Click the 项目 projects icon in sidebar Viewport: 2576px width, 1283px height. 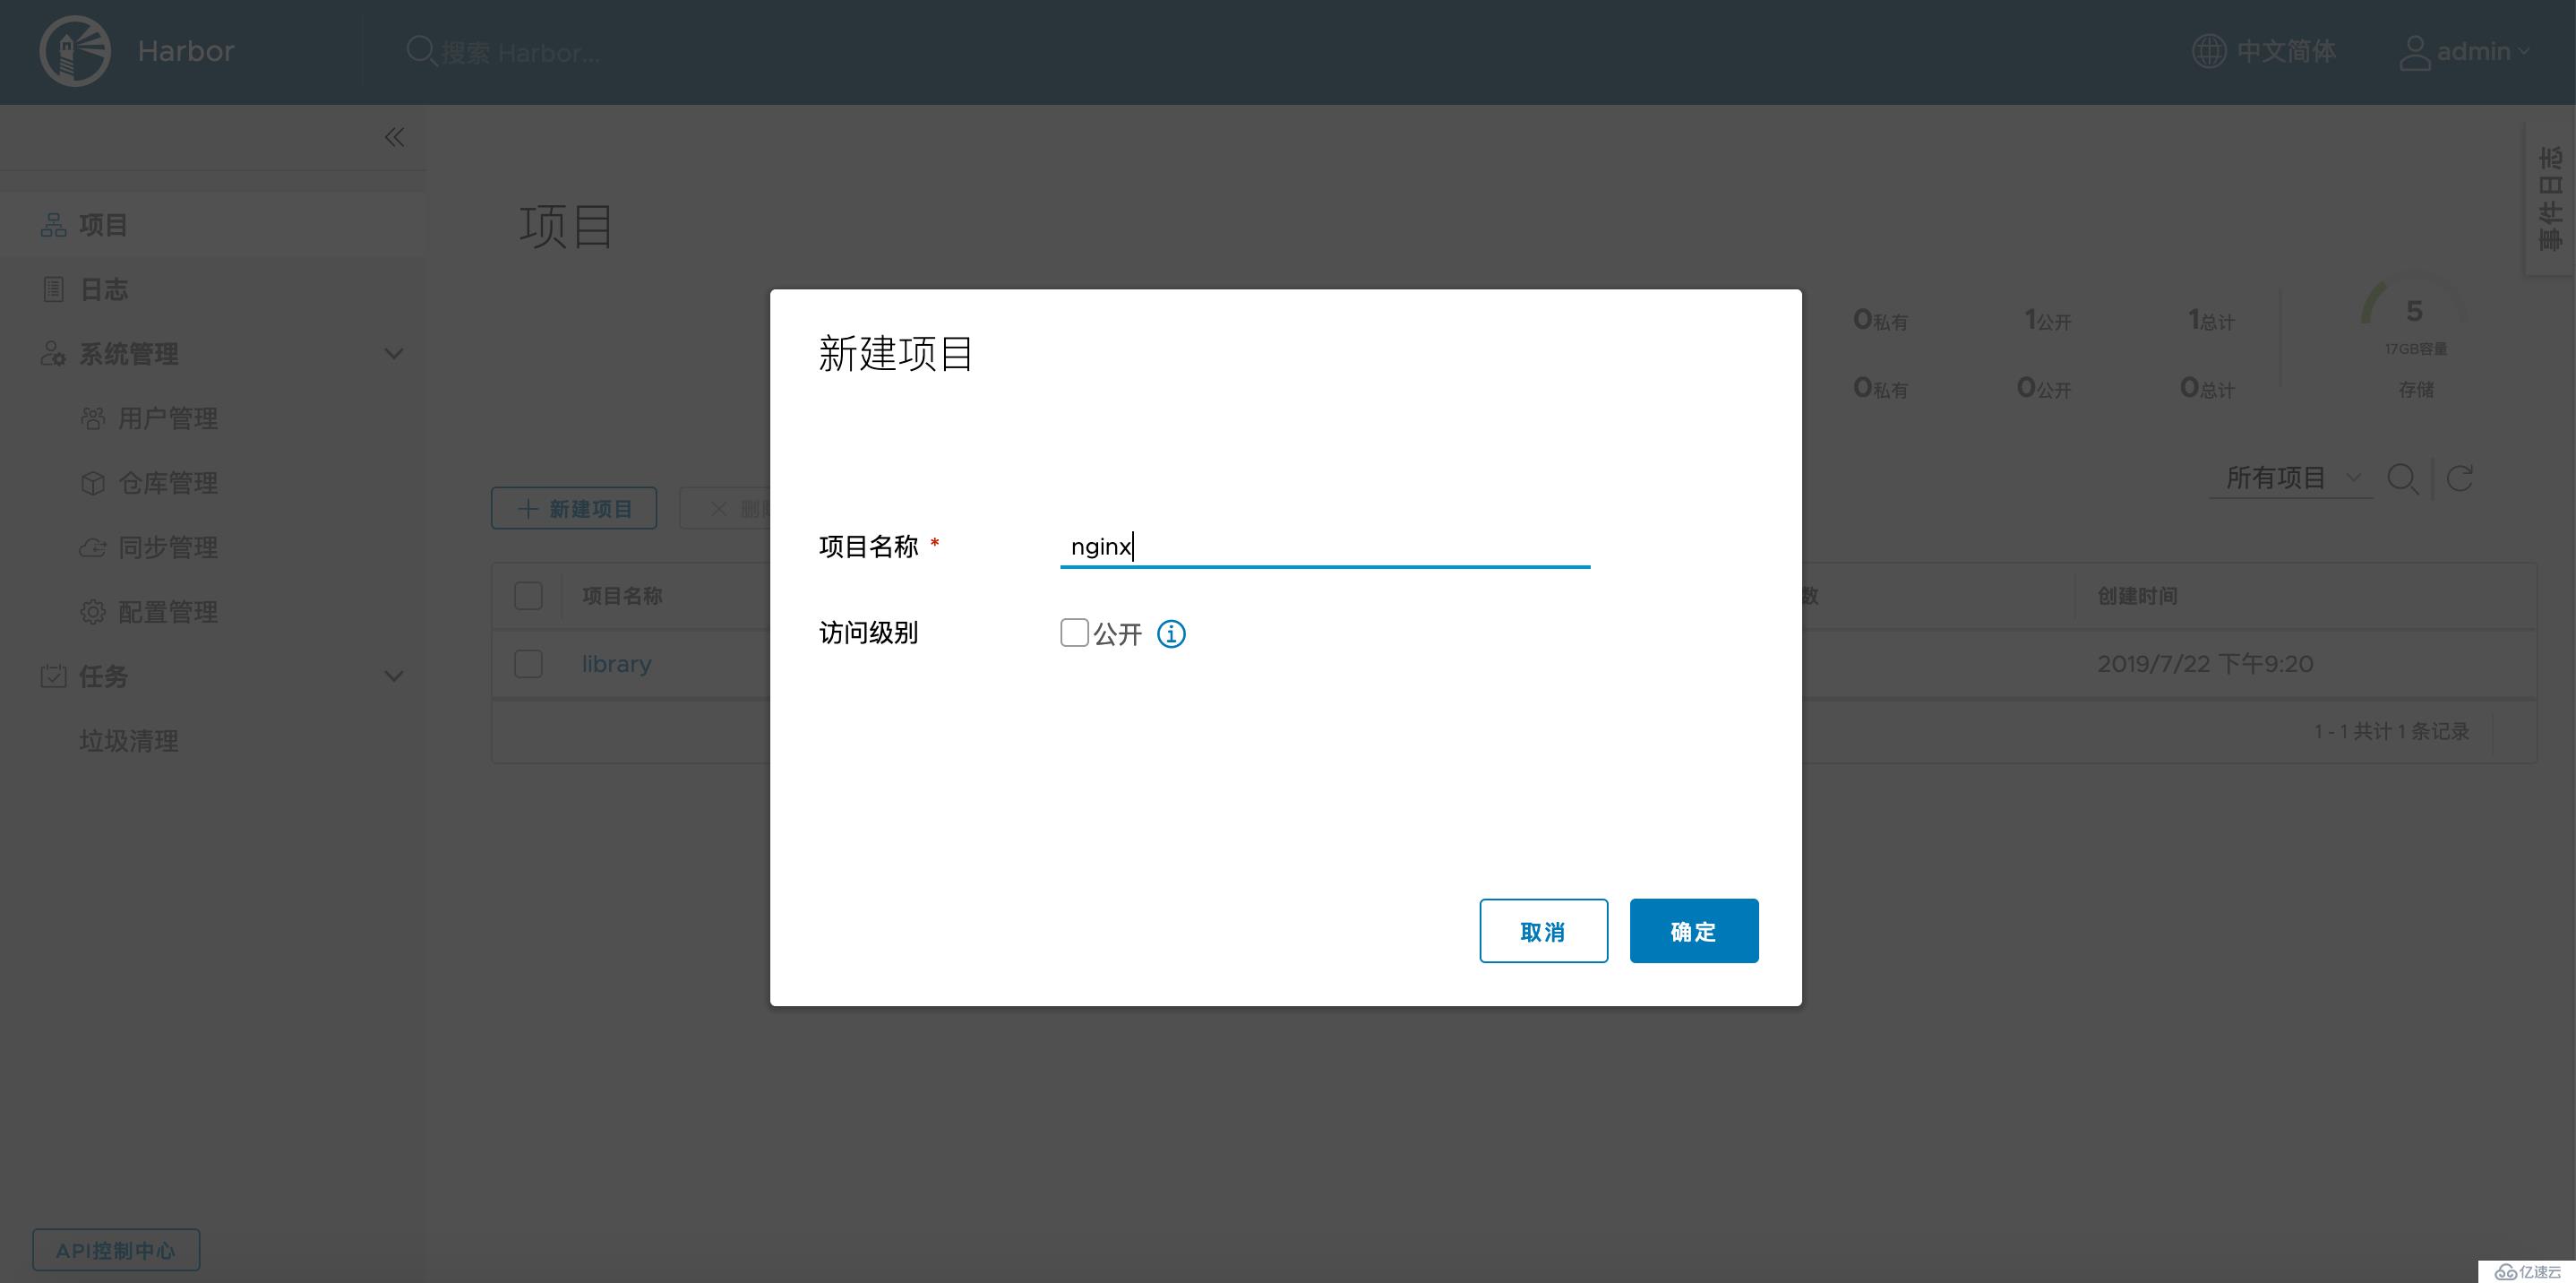click(x=53, y=225)
